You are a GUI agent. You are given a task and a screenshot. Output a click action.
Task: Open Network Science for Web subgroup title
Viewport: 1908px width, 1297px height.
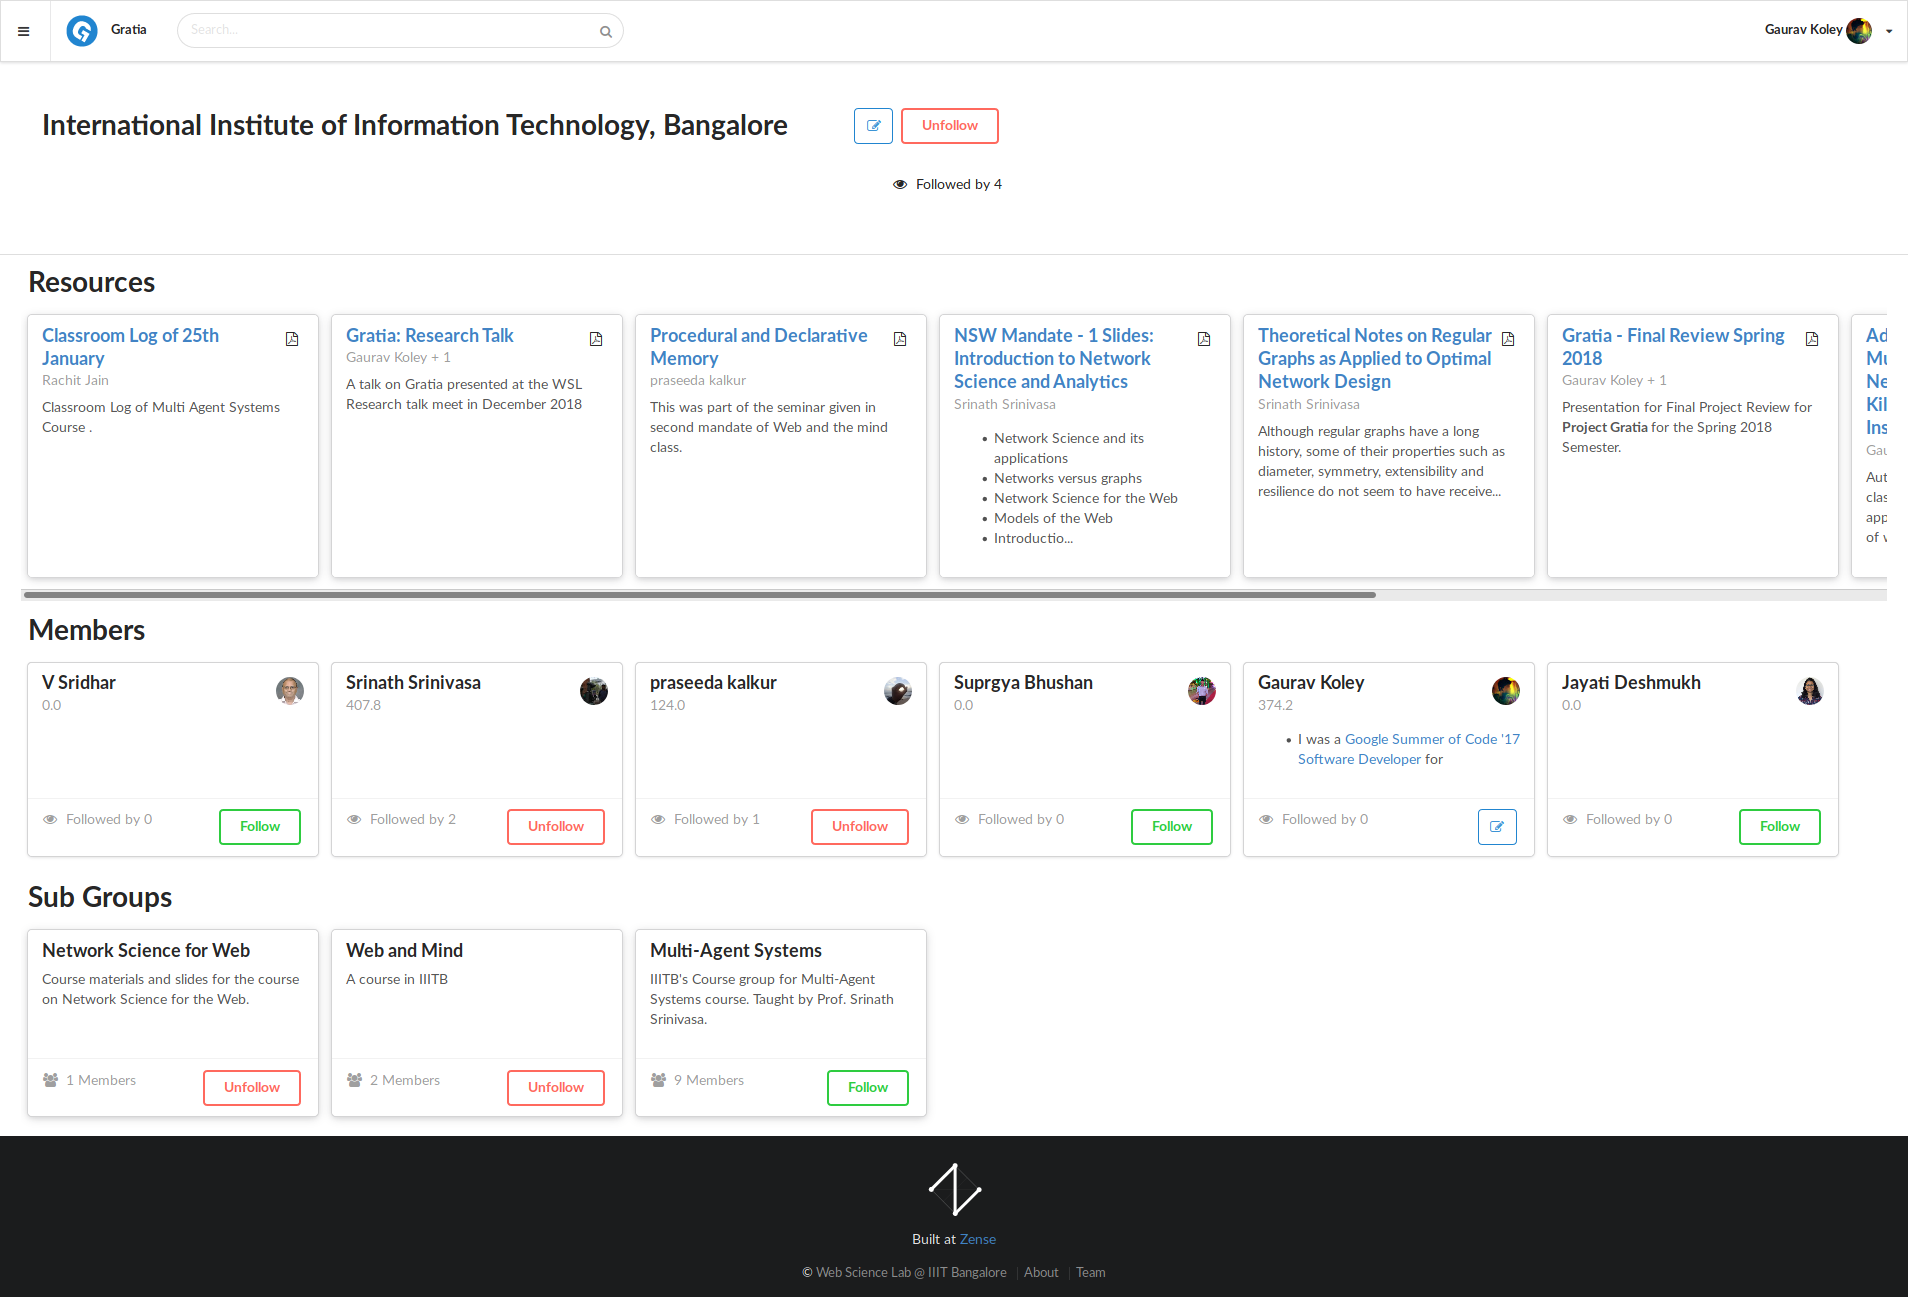[x=146, y=951]
